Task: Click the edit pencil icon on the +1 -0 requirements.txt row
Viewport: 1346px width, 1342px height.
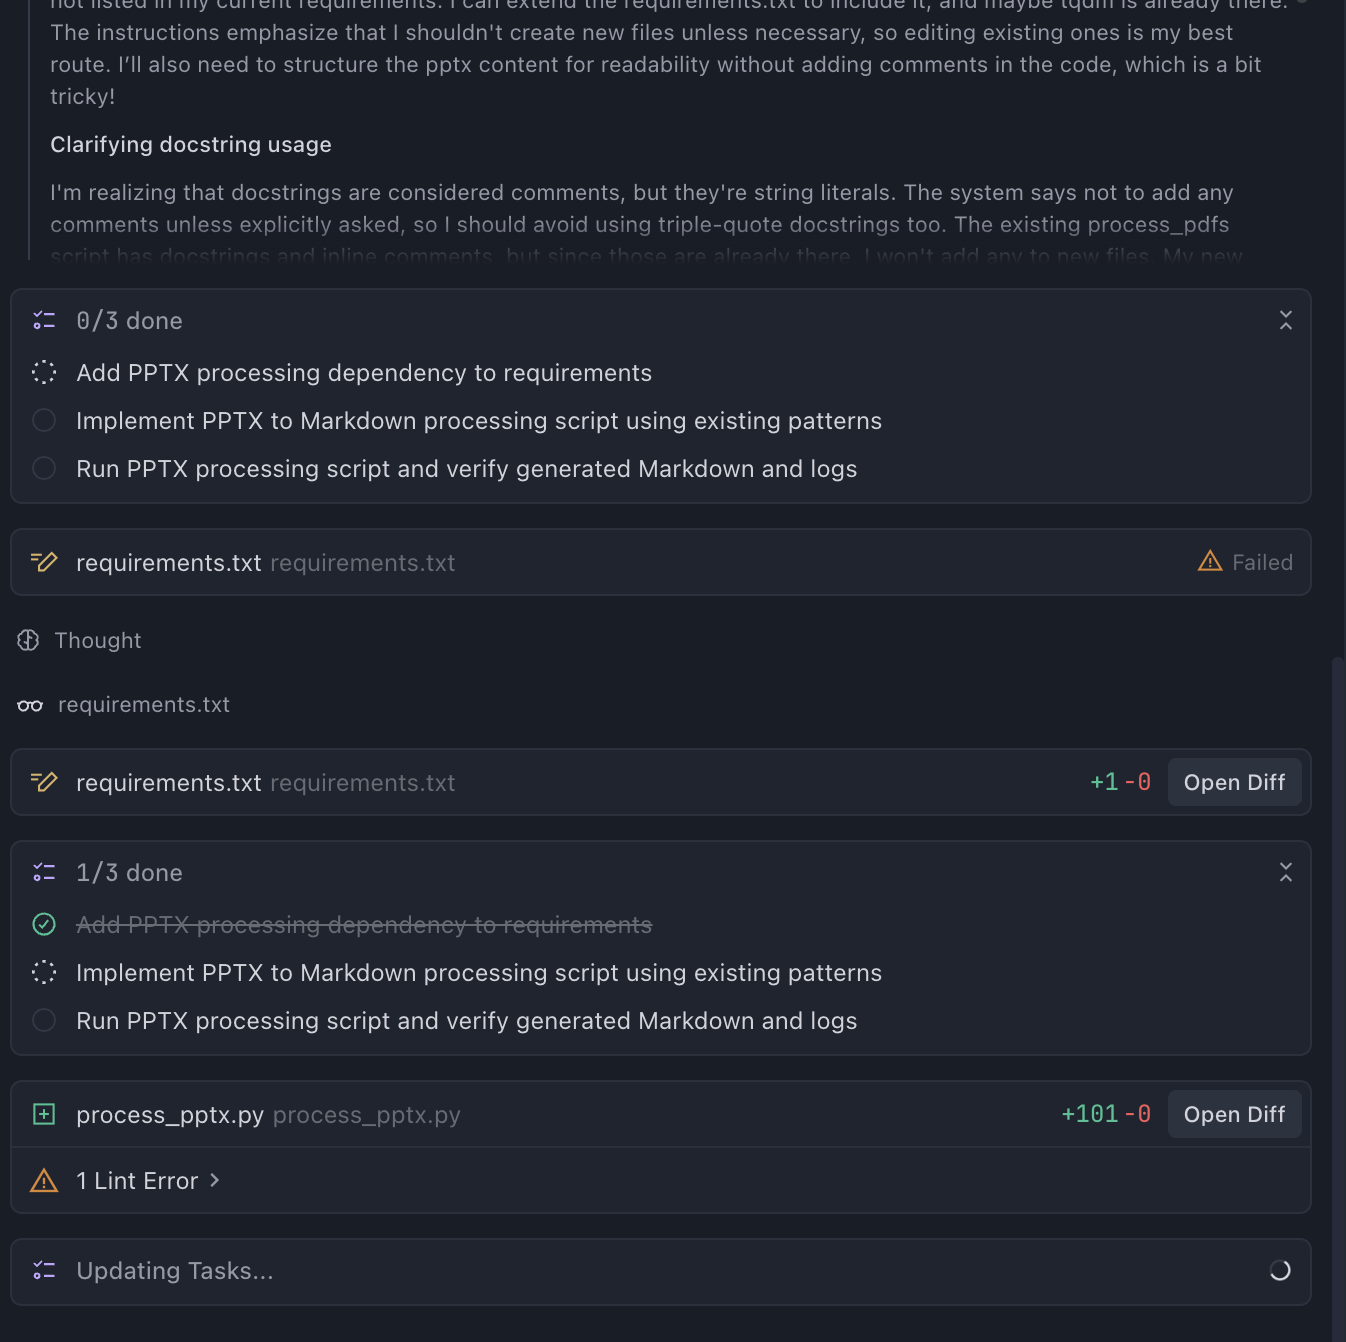Action: tap(44, 782)
